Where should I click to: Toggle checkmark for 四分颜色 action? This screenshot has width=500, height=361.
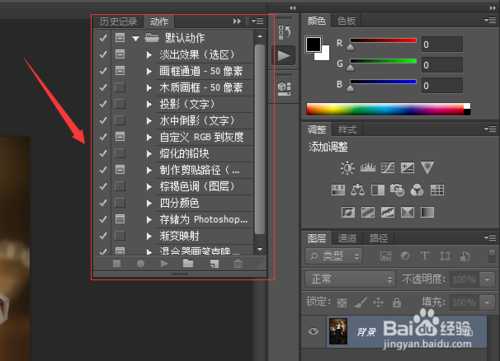tap(103, 203)
